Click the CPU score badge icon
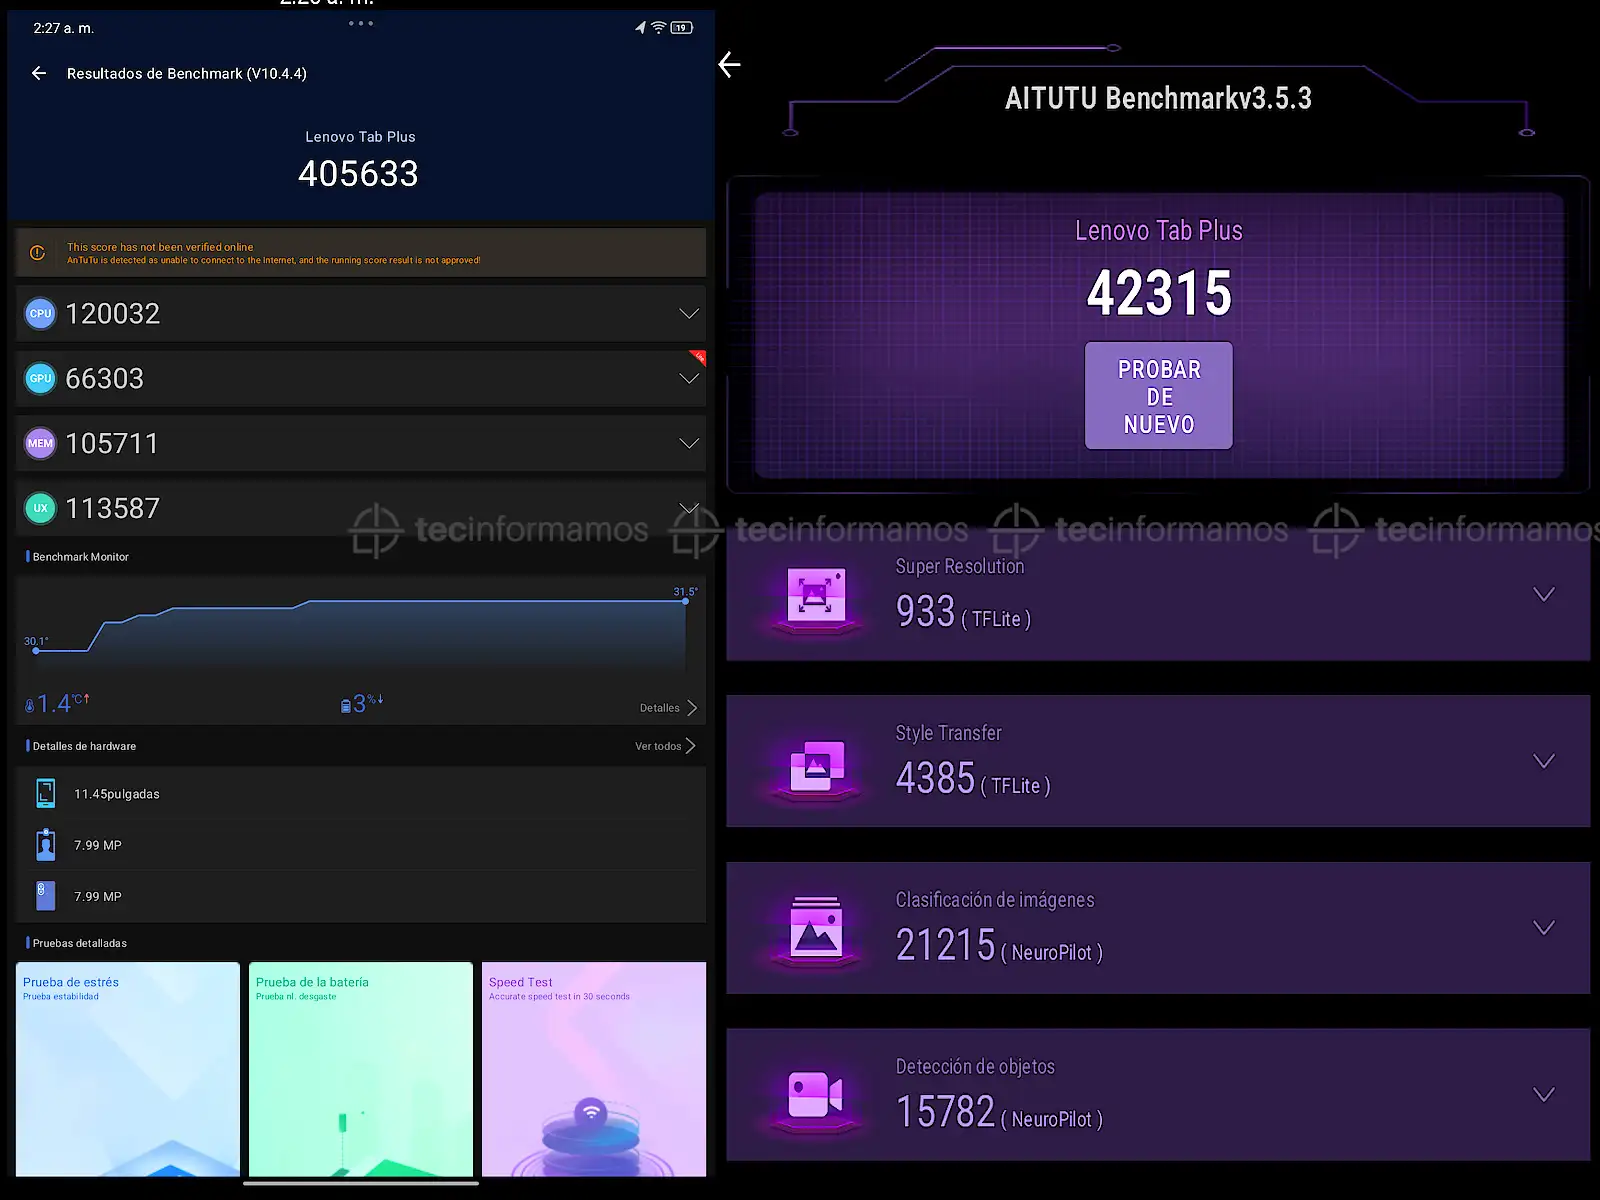This screenshot has width=1600, height=1200. point(40,314)
